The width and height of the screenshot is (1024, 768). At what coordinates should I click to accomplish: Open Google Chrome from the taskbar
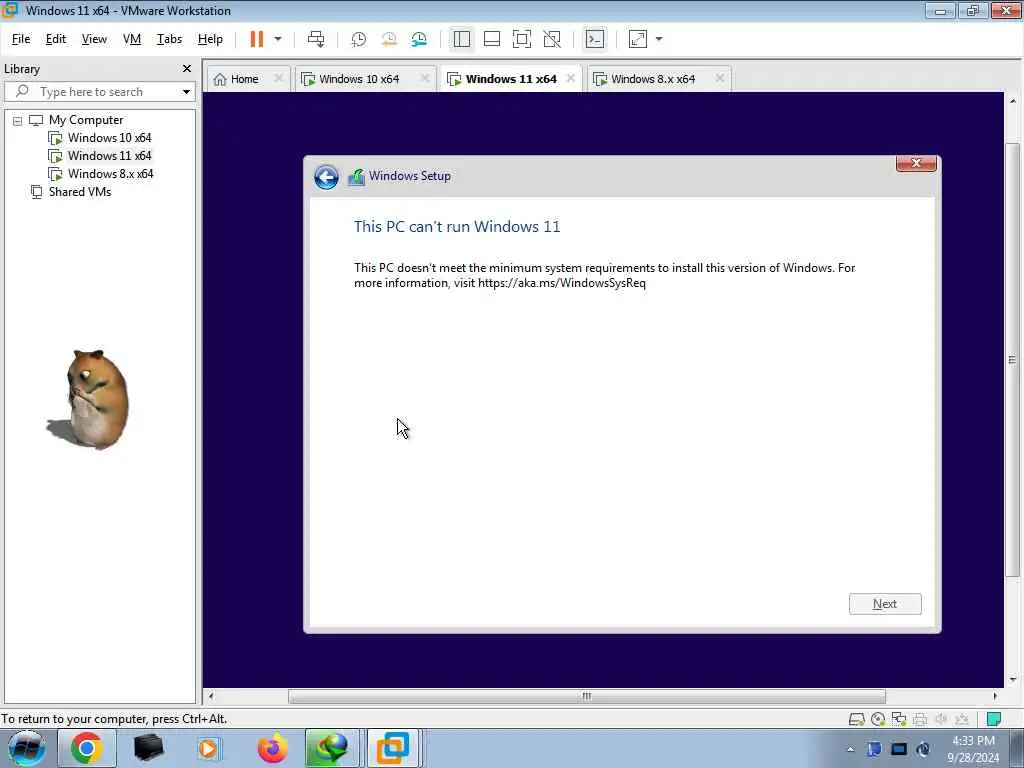pos(86,748)
